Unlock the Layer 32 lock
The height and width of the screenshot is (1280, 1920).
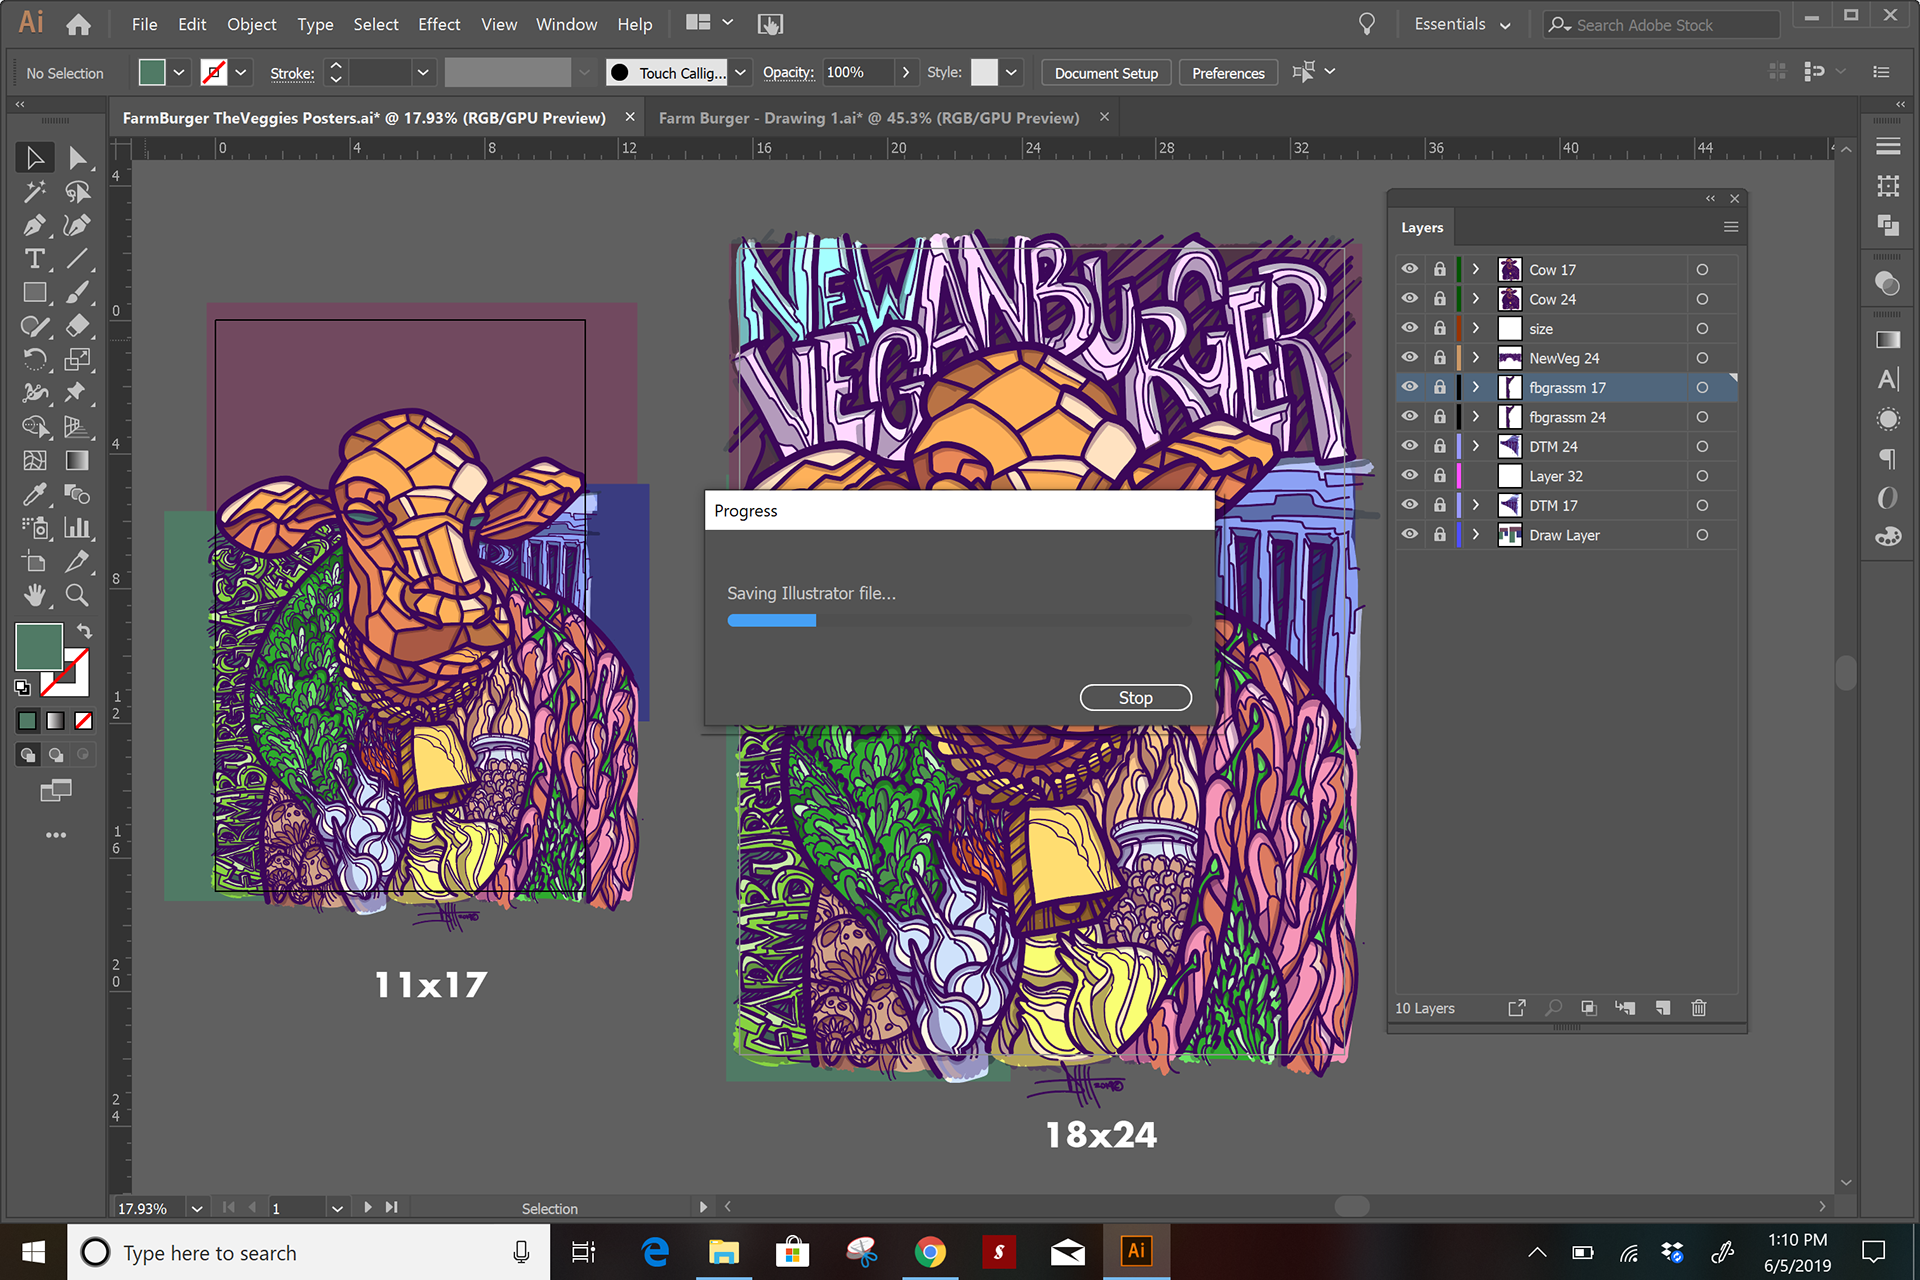coord(1439,476)
